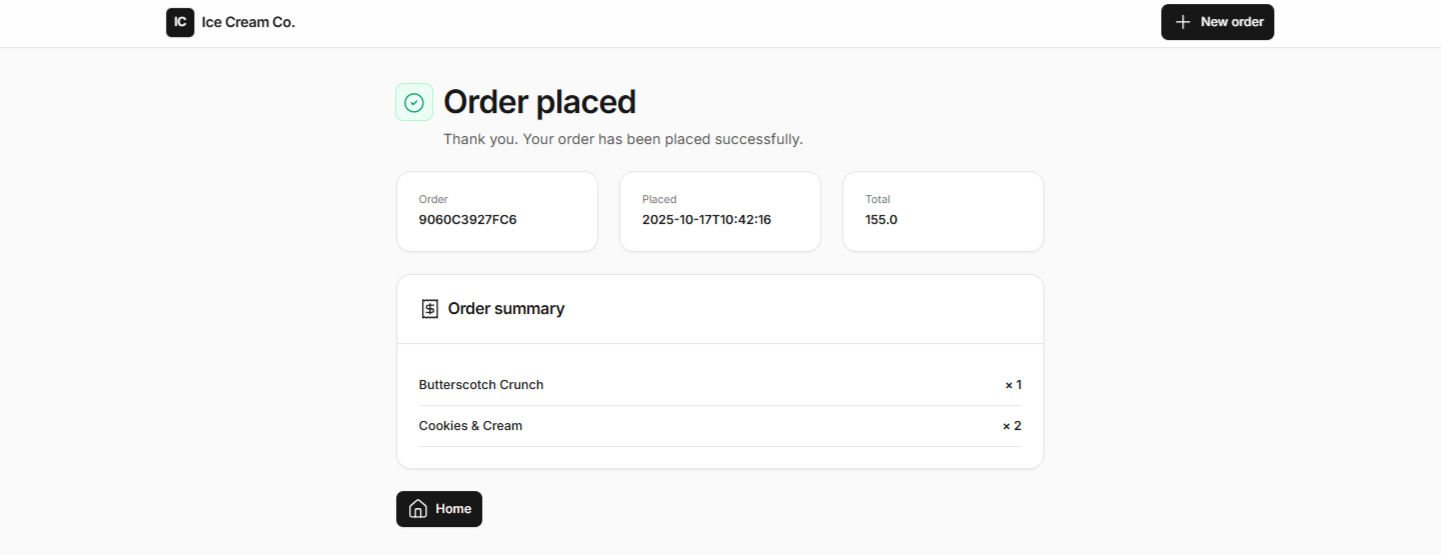This screenshot has height=555, width=1441.
Task: Click the thank you confirmation message
Action: pos(623,139)
